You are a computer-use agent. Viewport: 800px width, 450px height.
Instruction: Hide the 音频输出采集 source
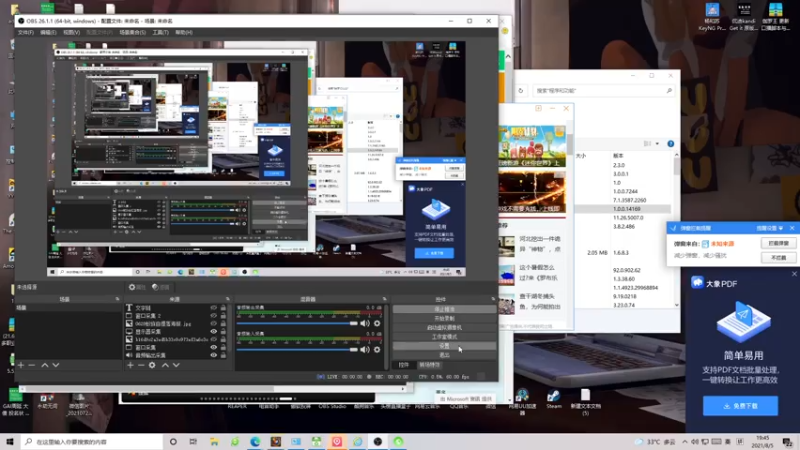(213, 355)
